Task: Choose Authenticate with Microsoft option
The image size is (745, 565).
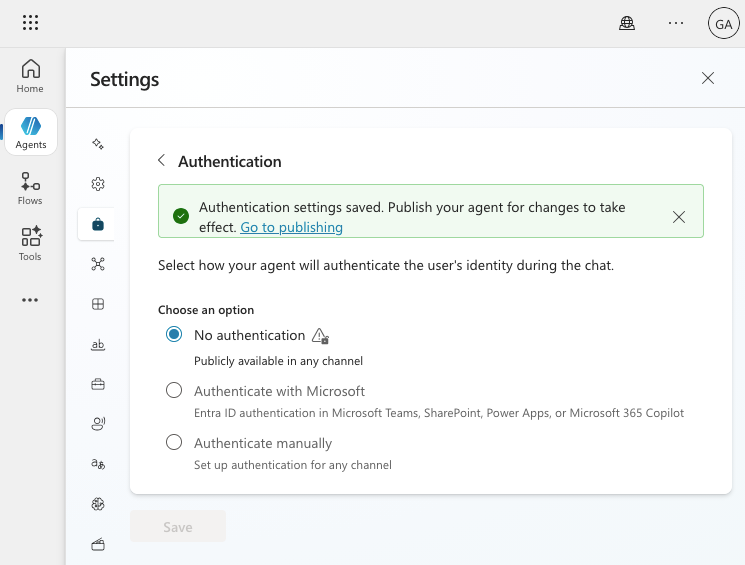Action: (x=174, y=391)
